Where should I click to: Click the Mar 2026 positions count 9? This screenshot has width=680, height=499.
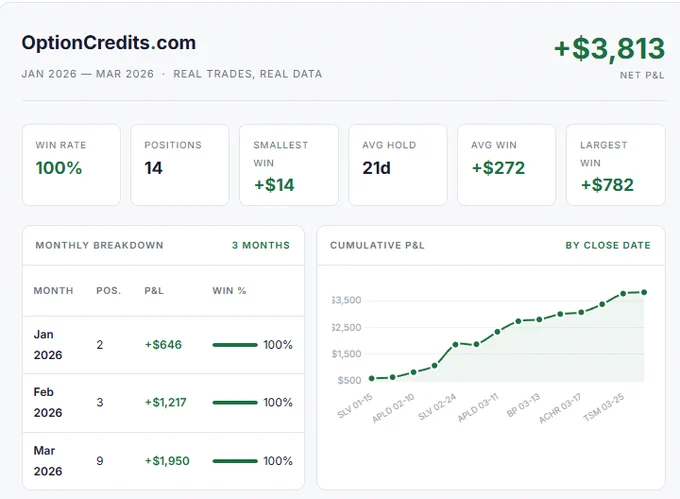click(100, 461)
